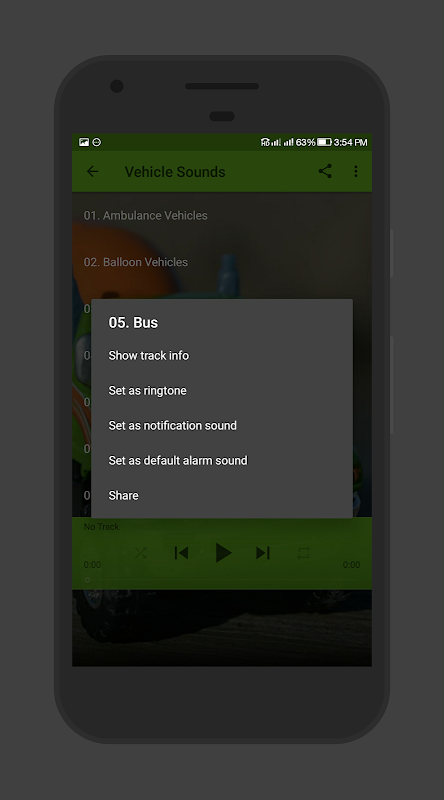Click the playback seek bar handle
This screenshot has height=800, width=444.
(87, 580)
